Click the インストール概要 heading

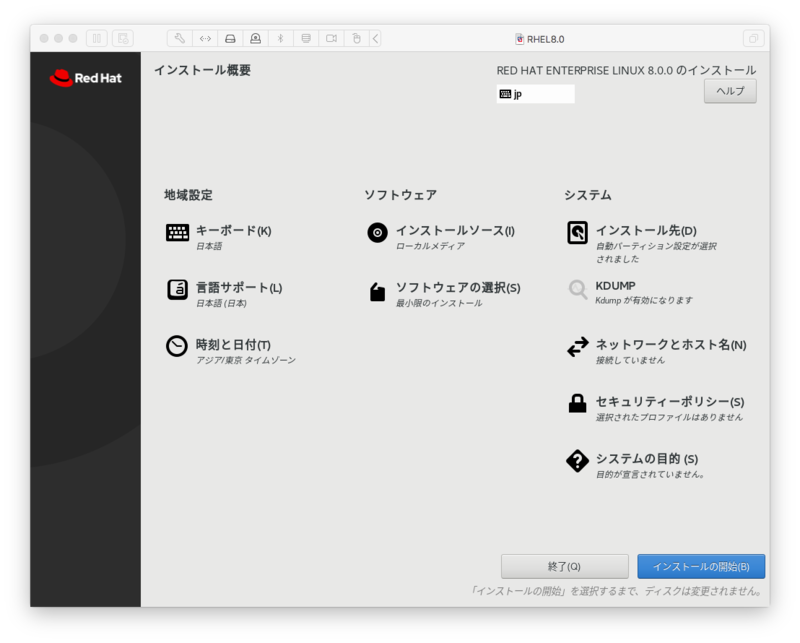(x=203, y=70)
